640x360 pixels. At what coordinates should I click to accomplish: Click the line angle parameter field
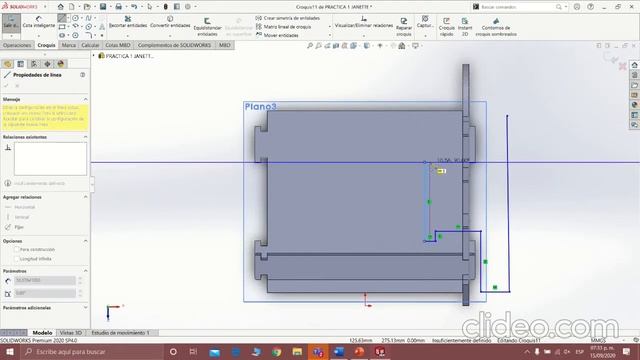[x=45, y=293]
